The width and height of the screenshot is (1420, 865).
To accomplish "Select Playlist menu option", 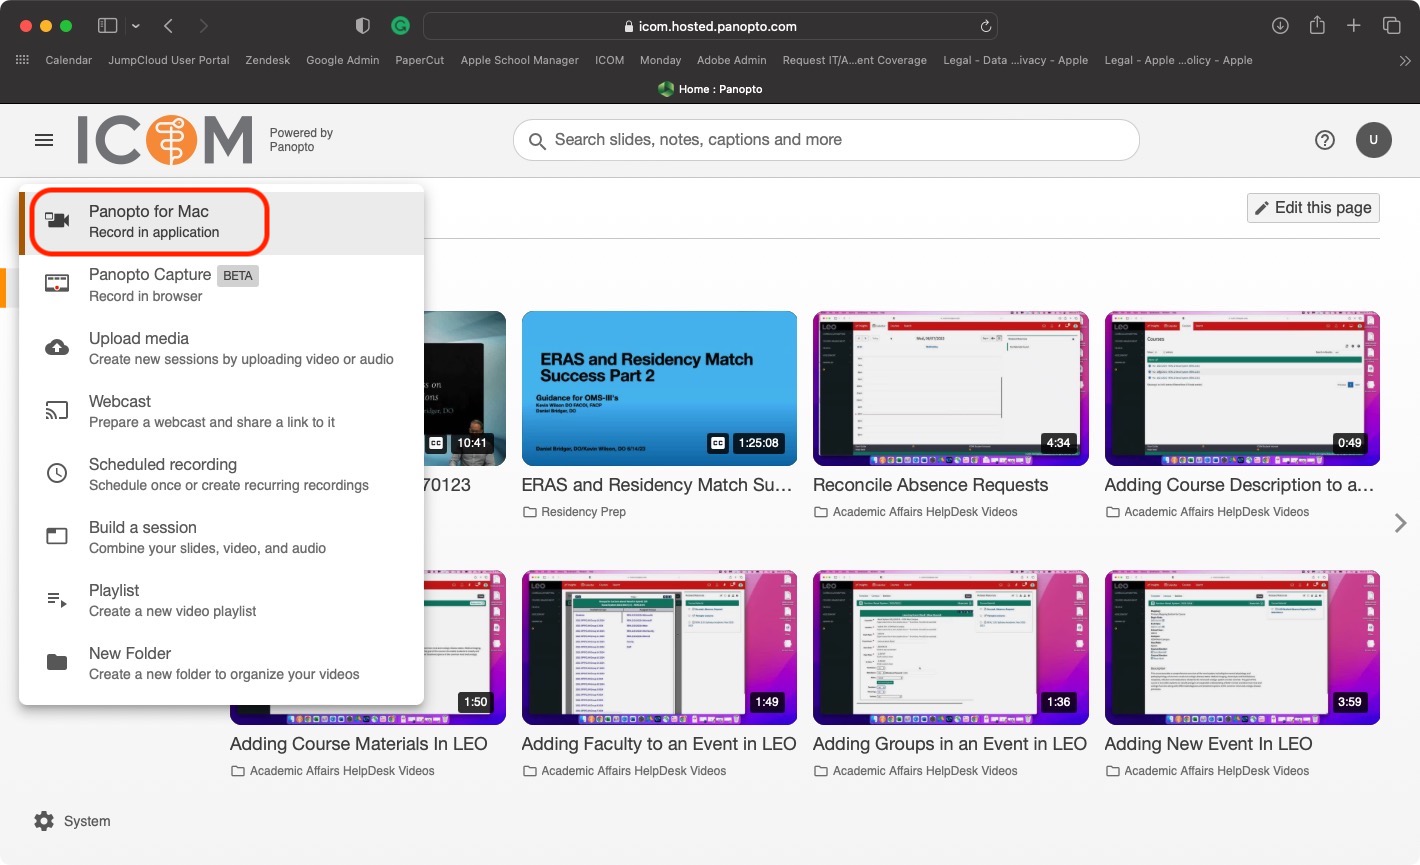I will coord(222,600).
